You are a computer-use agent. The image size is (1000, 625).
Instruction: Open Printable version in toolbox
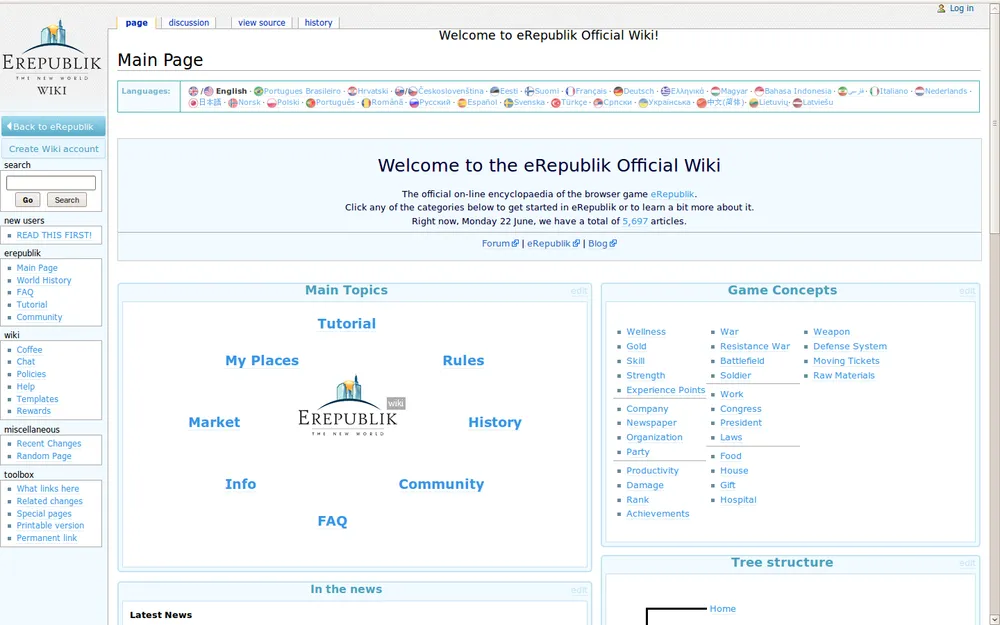[50, 526]
